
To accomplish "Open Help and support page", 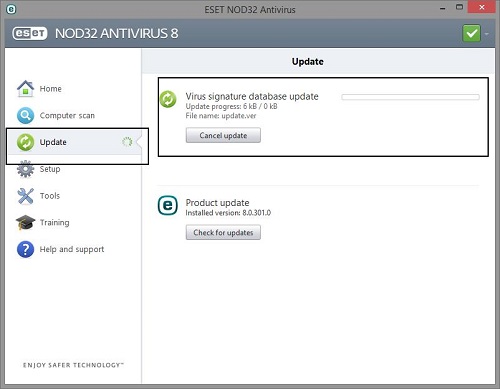I will (72, 249).
